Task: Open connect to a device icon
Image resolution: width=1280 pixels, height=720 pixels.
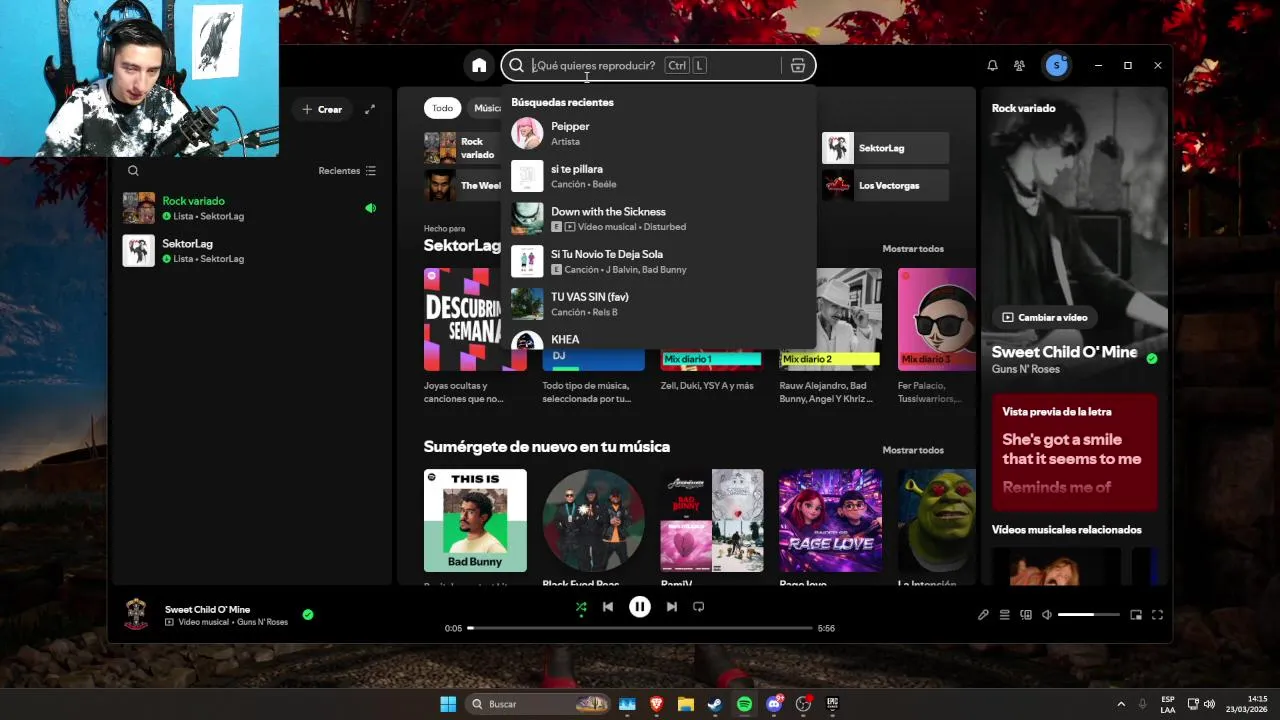Action: pyautogui.click(x=1026, y=615)
